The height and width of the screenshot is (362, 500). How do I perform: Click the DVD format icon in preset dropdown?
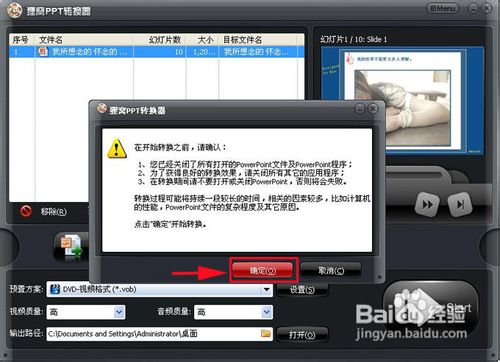[x=55, y=289]
